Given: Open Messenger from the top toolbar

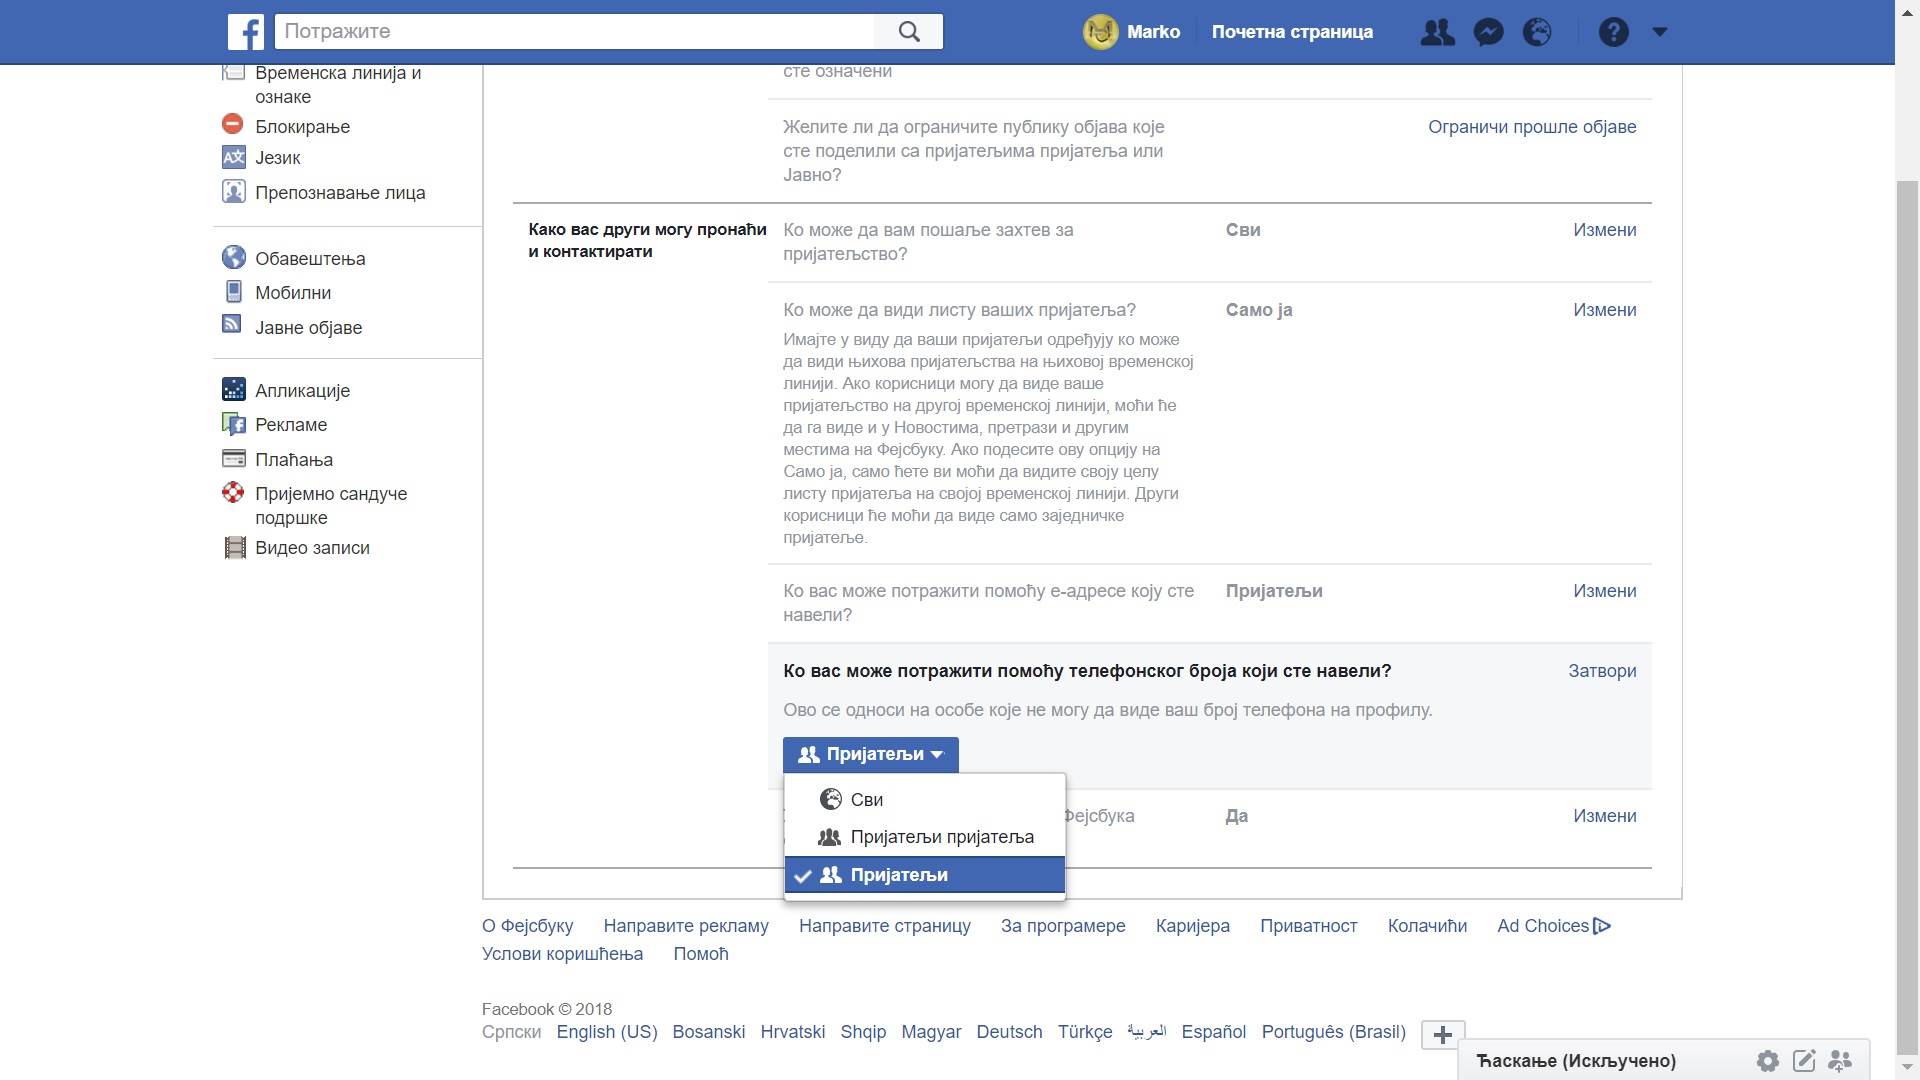Looking at the screenshot, I should click(1489, 31).
